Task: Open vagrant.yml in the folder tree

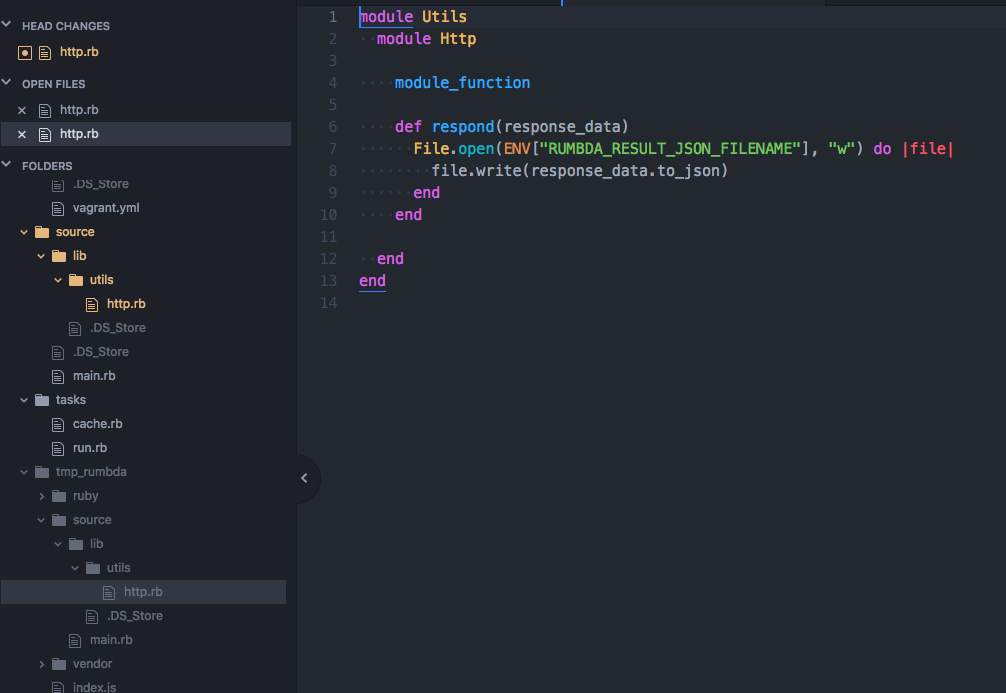Action: [x=106, y=208]
